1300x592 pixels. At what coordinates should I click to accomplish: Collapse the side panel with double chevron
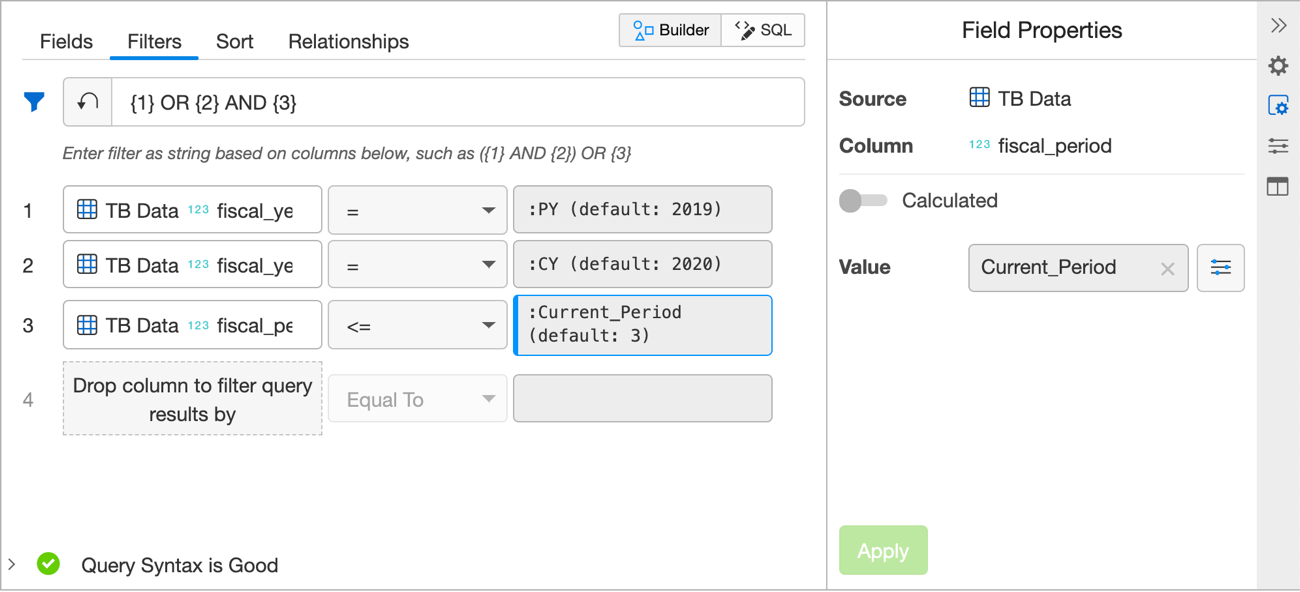pyautogui.click(x=1278, y=25)
